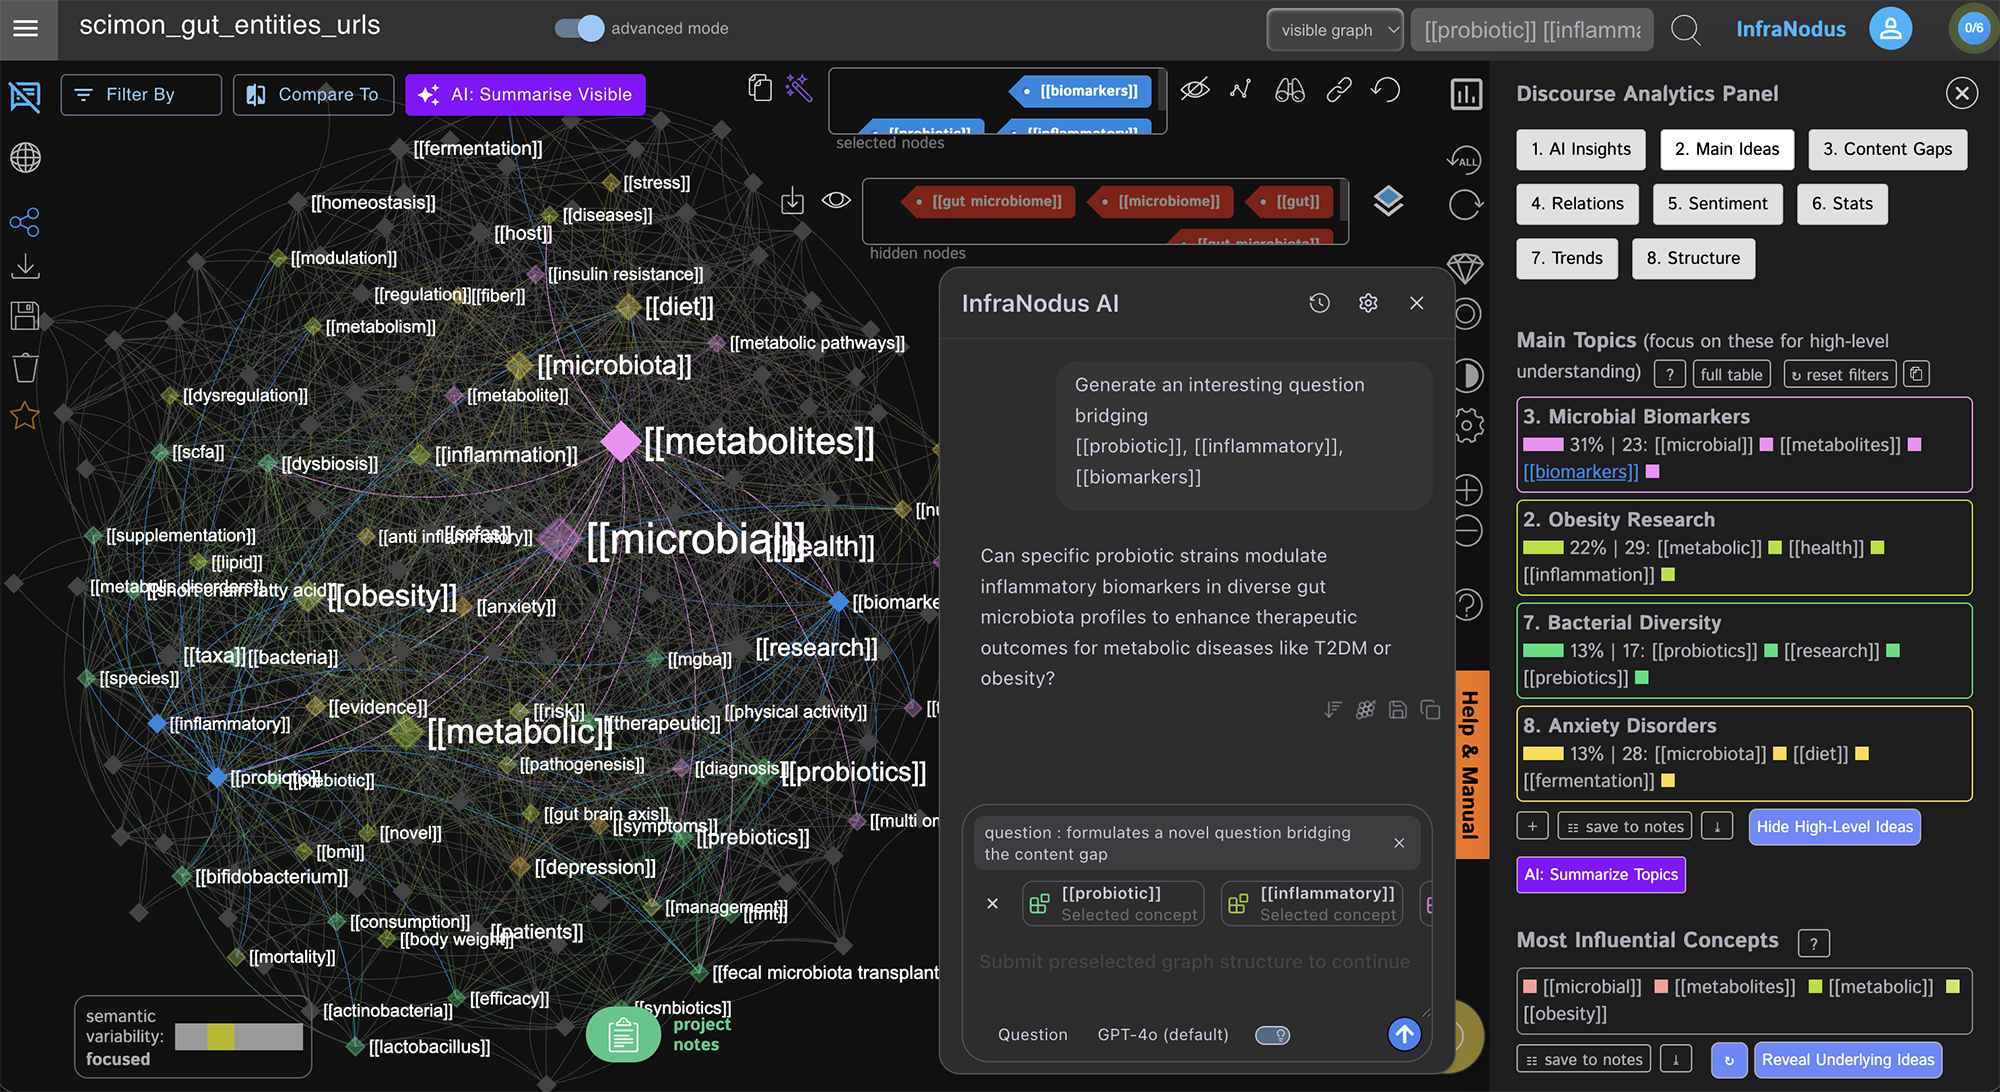Viewport: 2000px width, 1092px height.
Task: Click the search magnifier icon in top bar
Action: (x=1686, y=30)
